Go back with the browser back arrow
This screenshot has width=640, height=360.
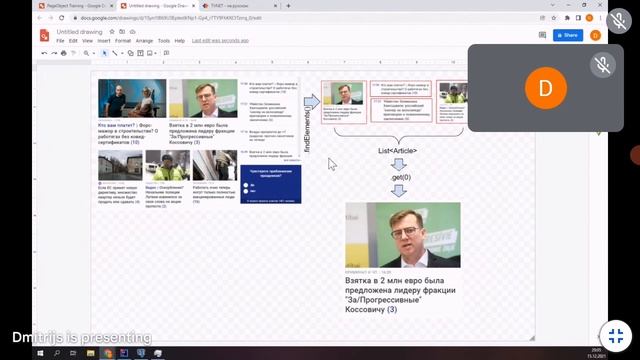(40, 18)
